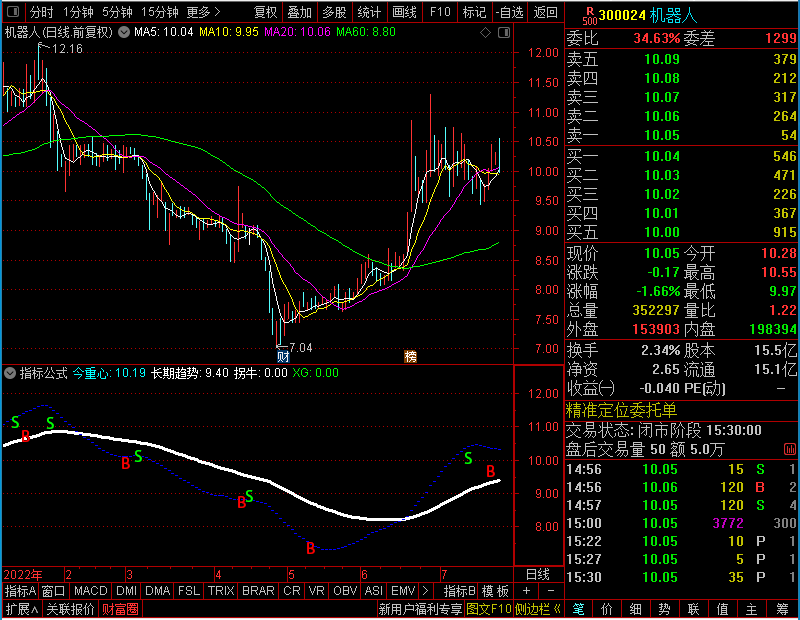
Task: Click the 复权 button
Action: pos(266,11)
